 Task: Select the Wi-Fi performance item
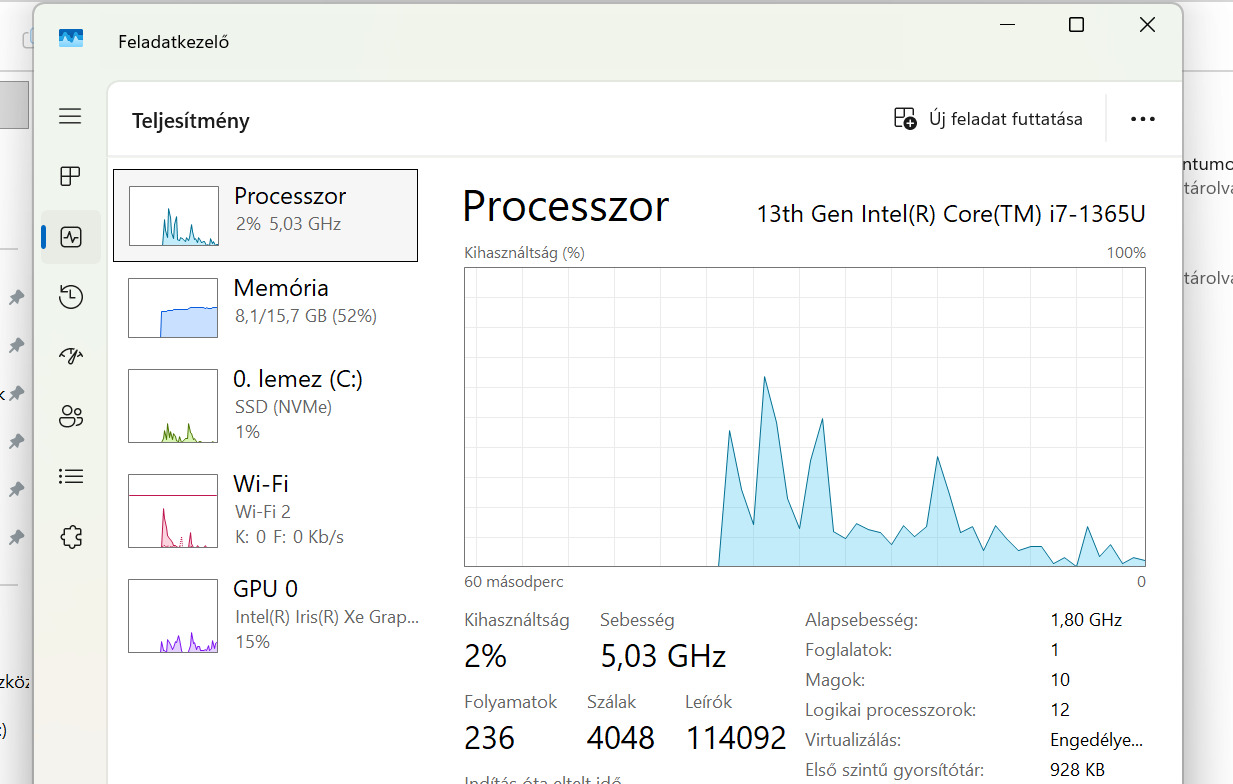click(x=265, y=510)
